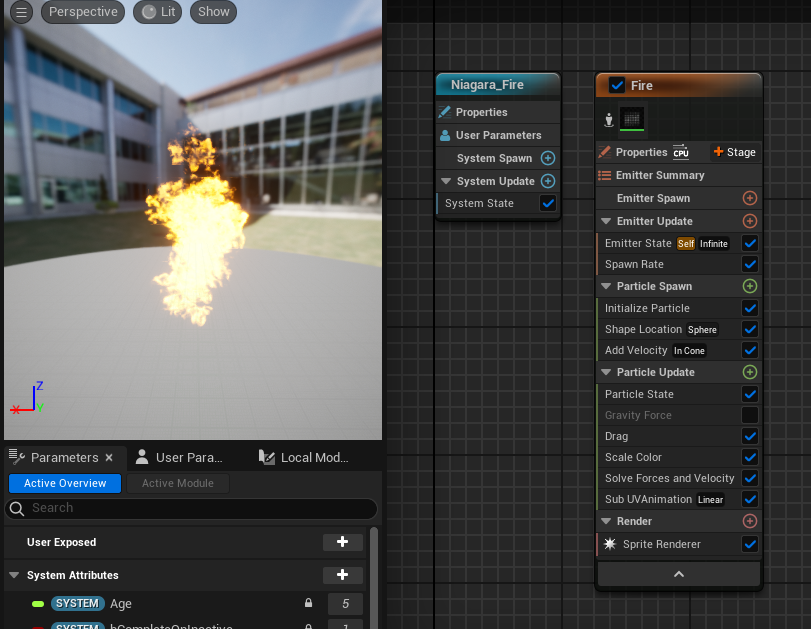Enable the Gravity Force module checkbox

coord(749,415)
